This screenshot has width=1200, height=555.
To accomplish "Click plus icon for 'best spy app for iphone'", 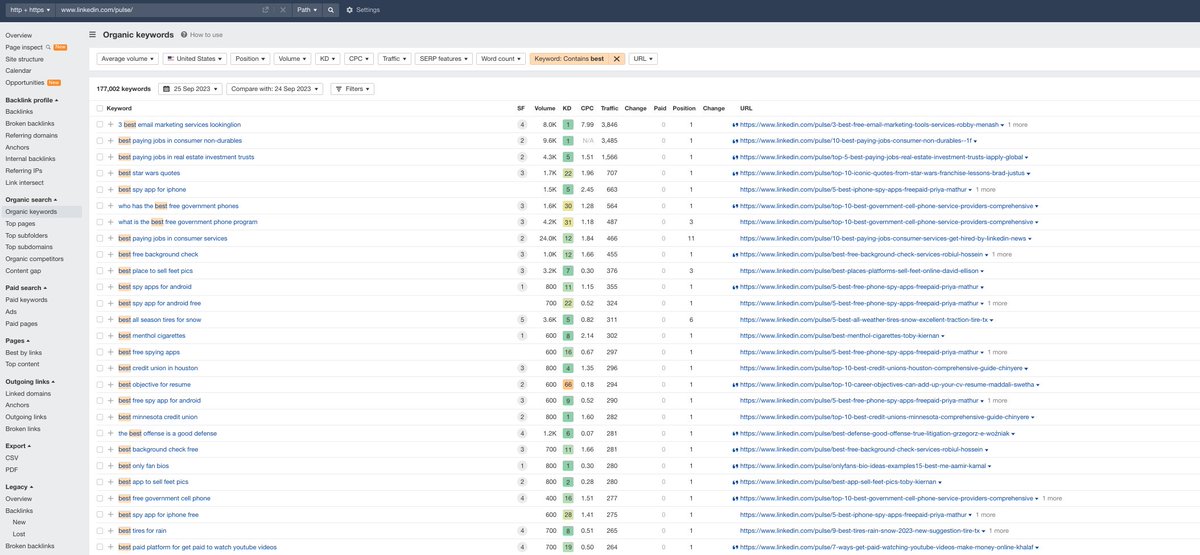I will tap(111, 189).
